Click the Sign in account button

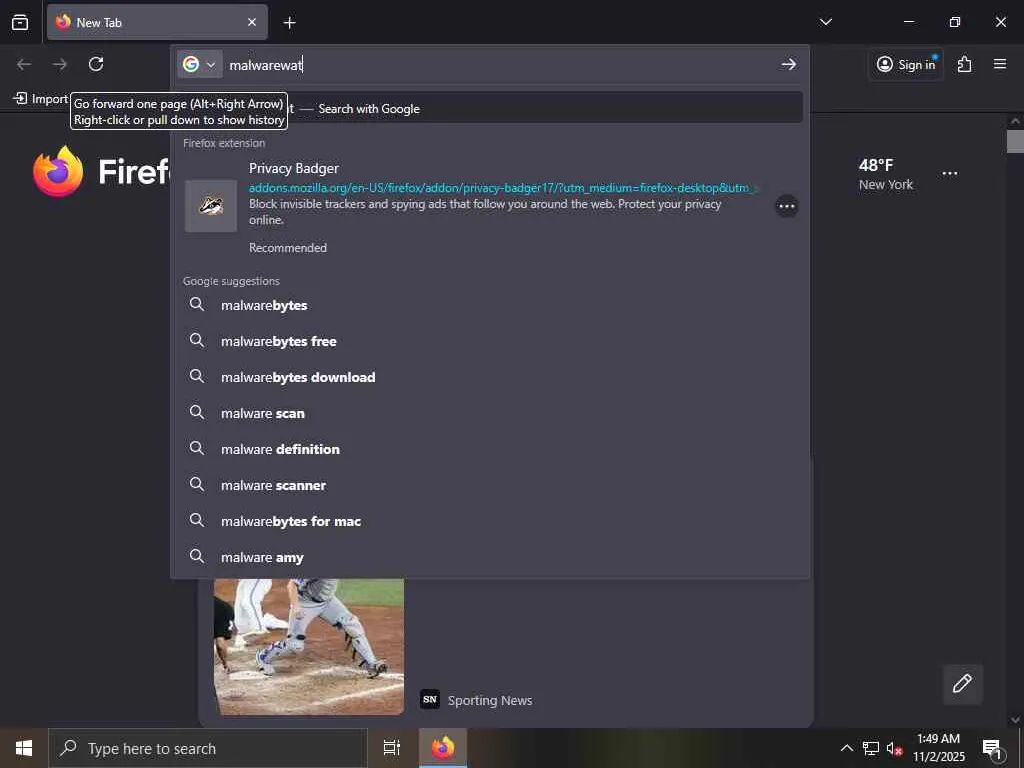point(906,64)
